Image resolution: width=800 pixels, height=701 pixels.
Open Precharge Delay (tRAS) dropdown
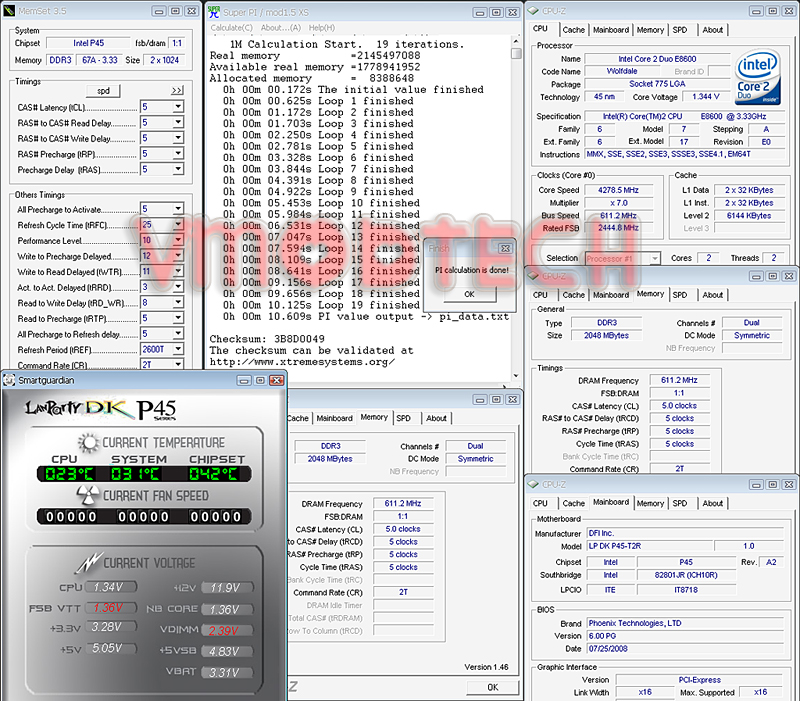[x=178, y=169]
